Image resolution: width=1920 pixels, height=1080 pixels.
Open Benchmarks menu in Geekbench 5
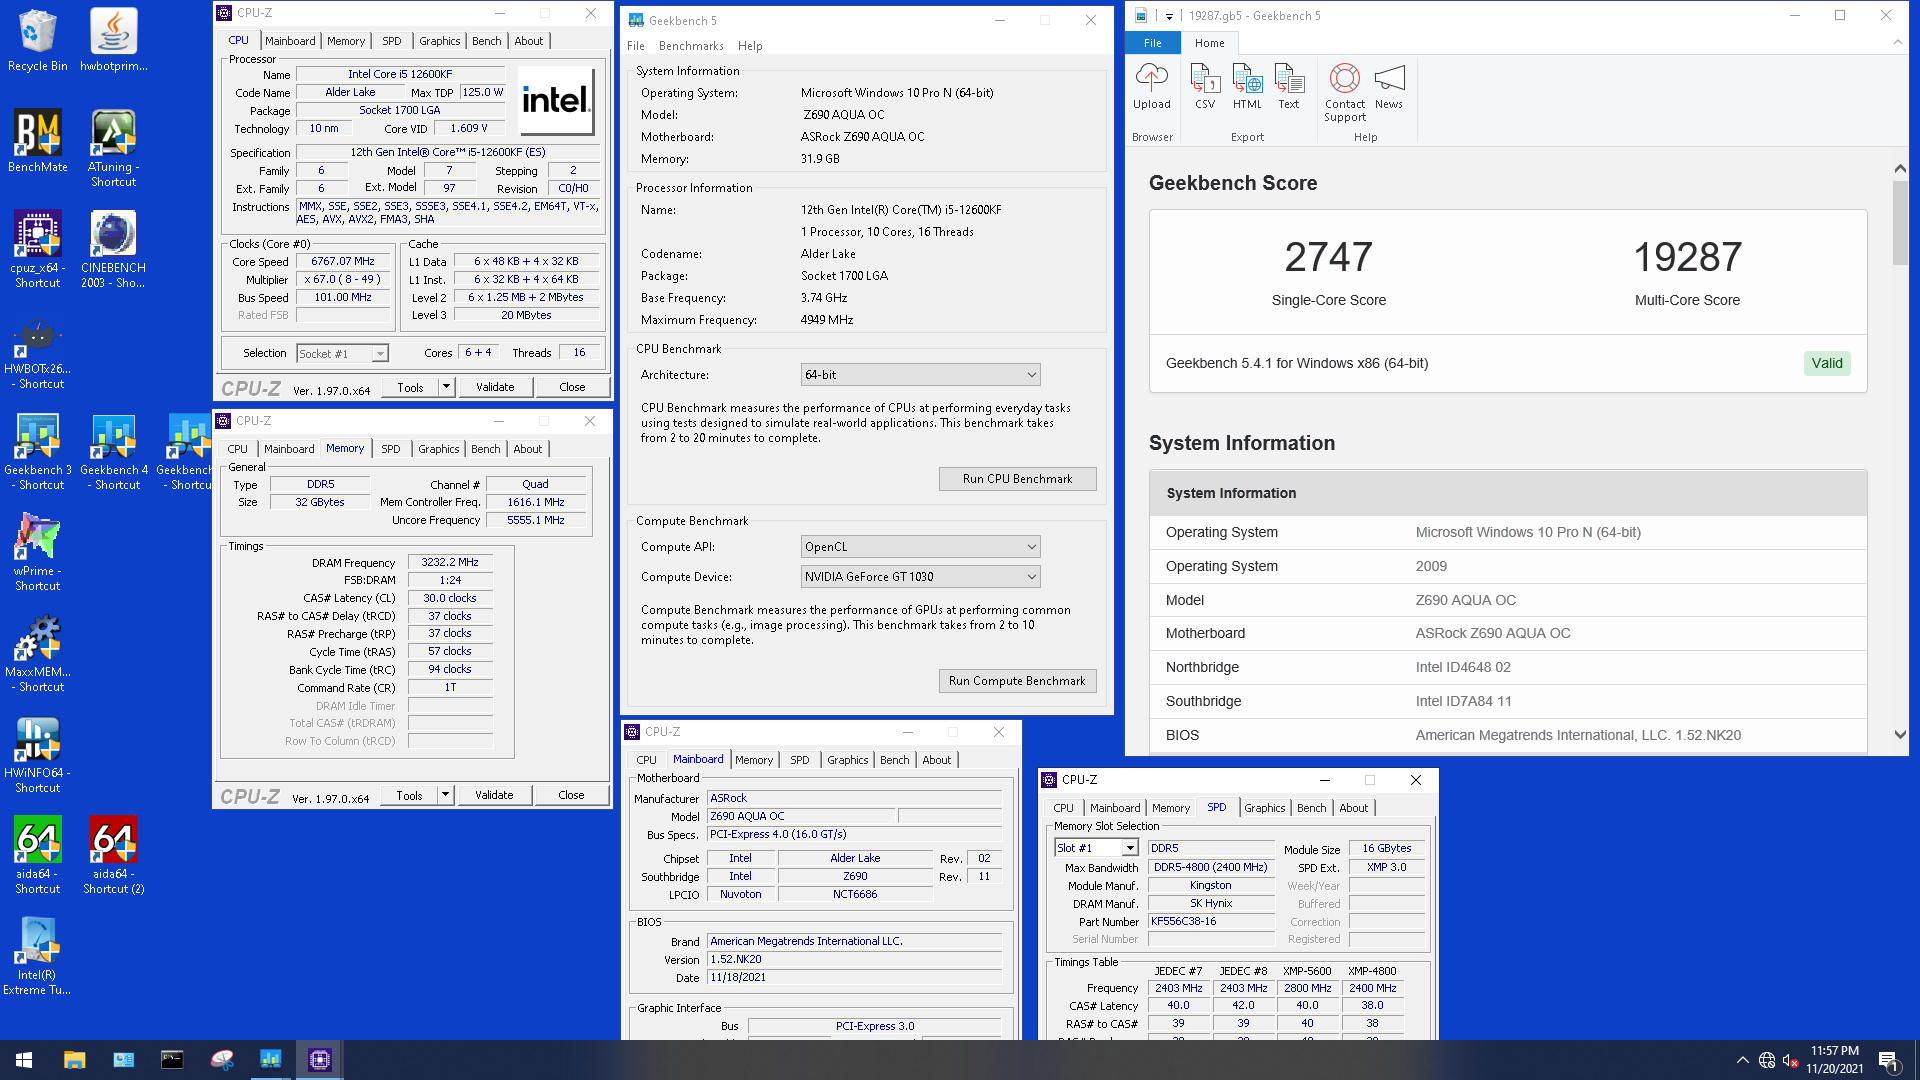(x=691, y=46)
